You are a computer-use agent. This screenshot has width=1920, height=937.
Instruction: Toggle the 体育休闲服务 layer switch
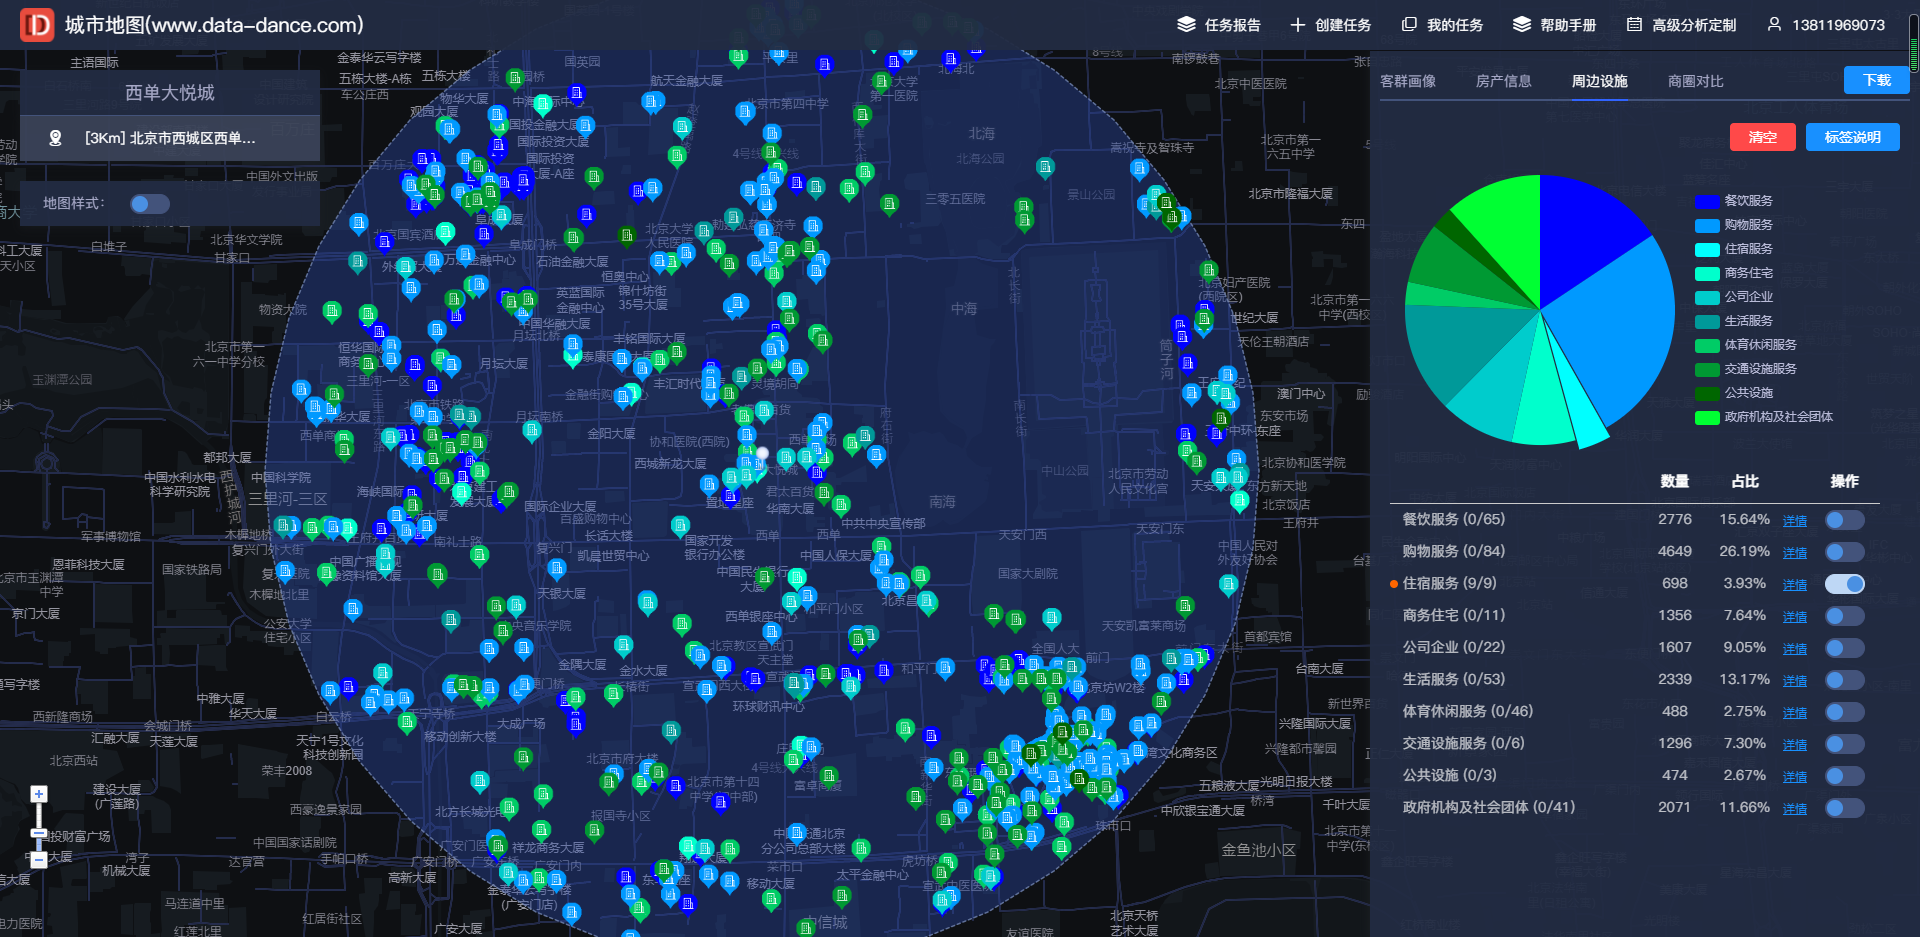click(x=1844, y=712)
